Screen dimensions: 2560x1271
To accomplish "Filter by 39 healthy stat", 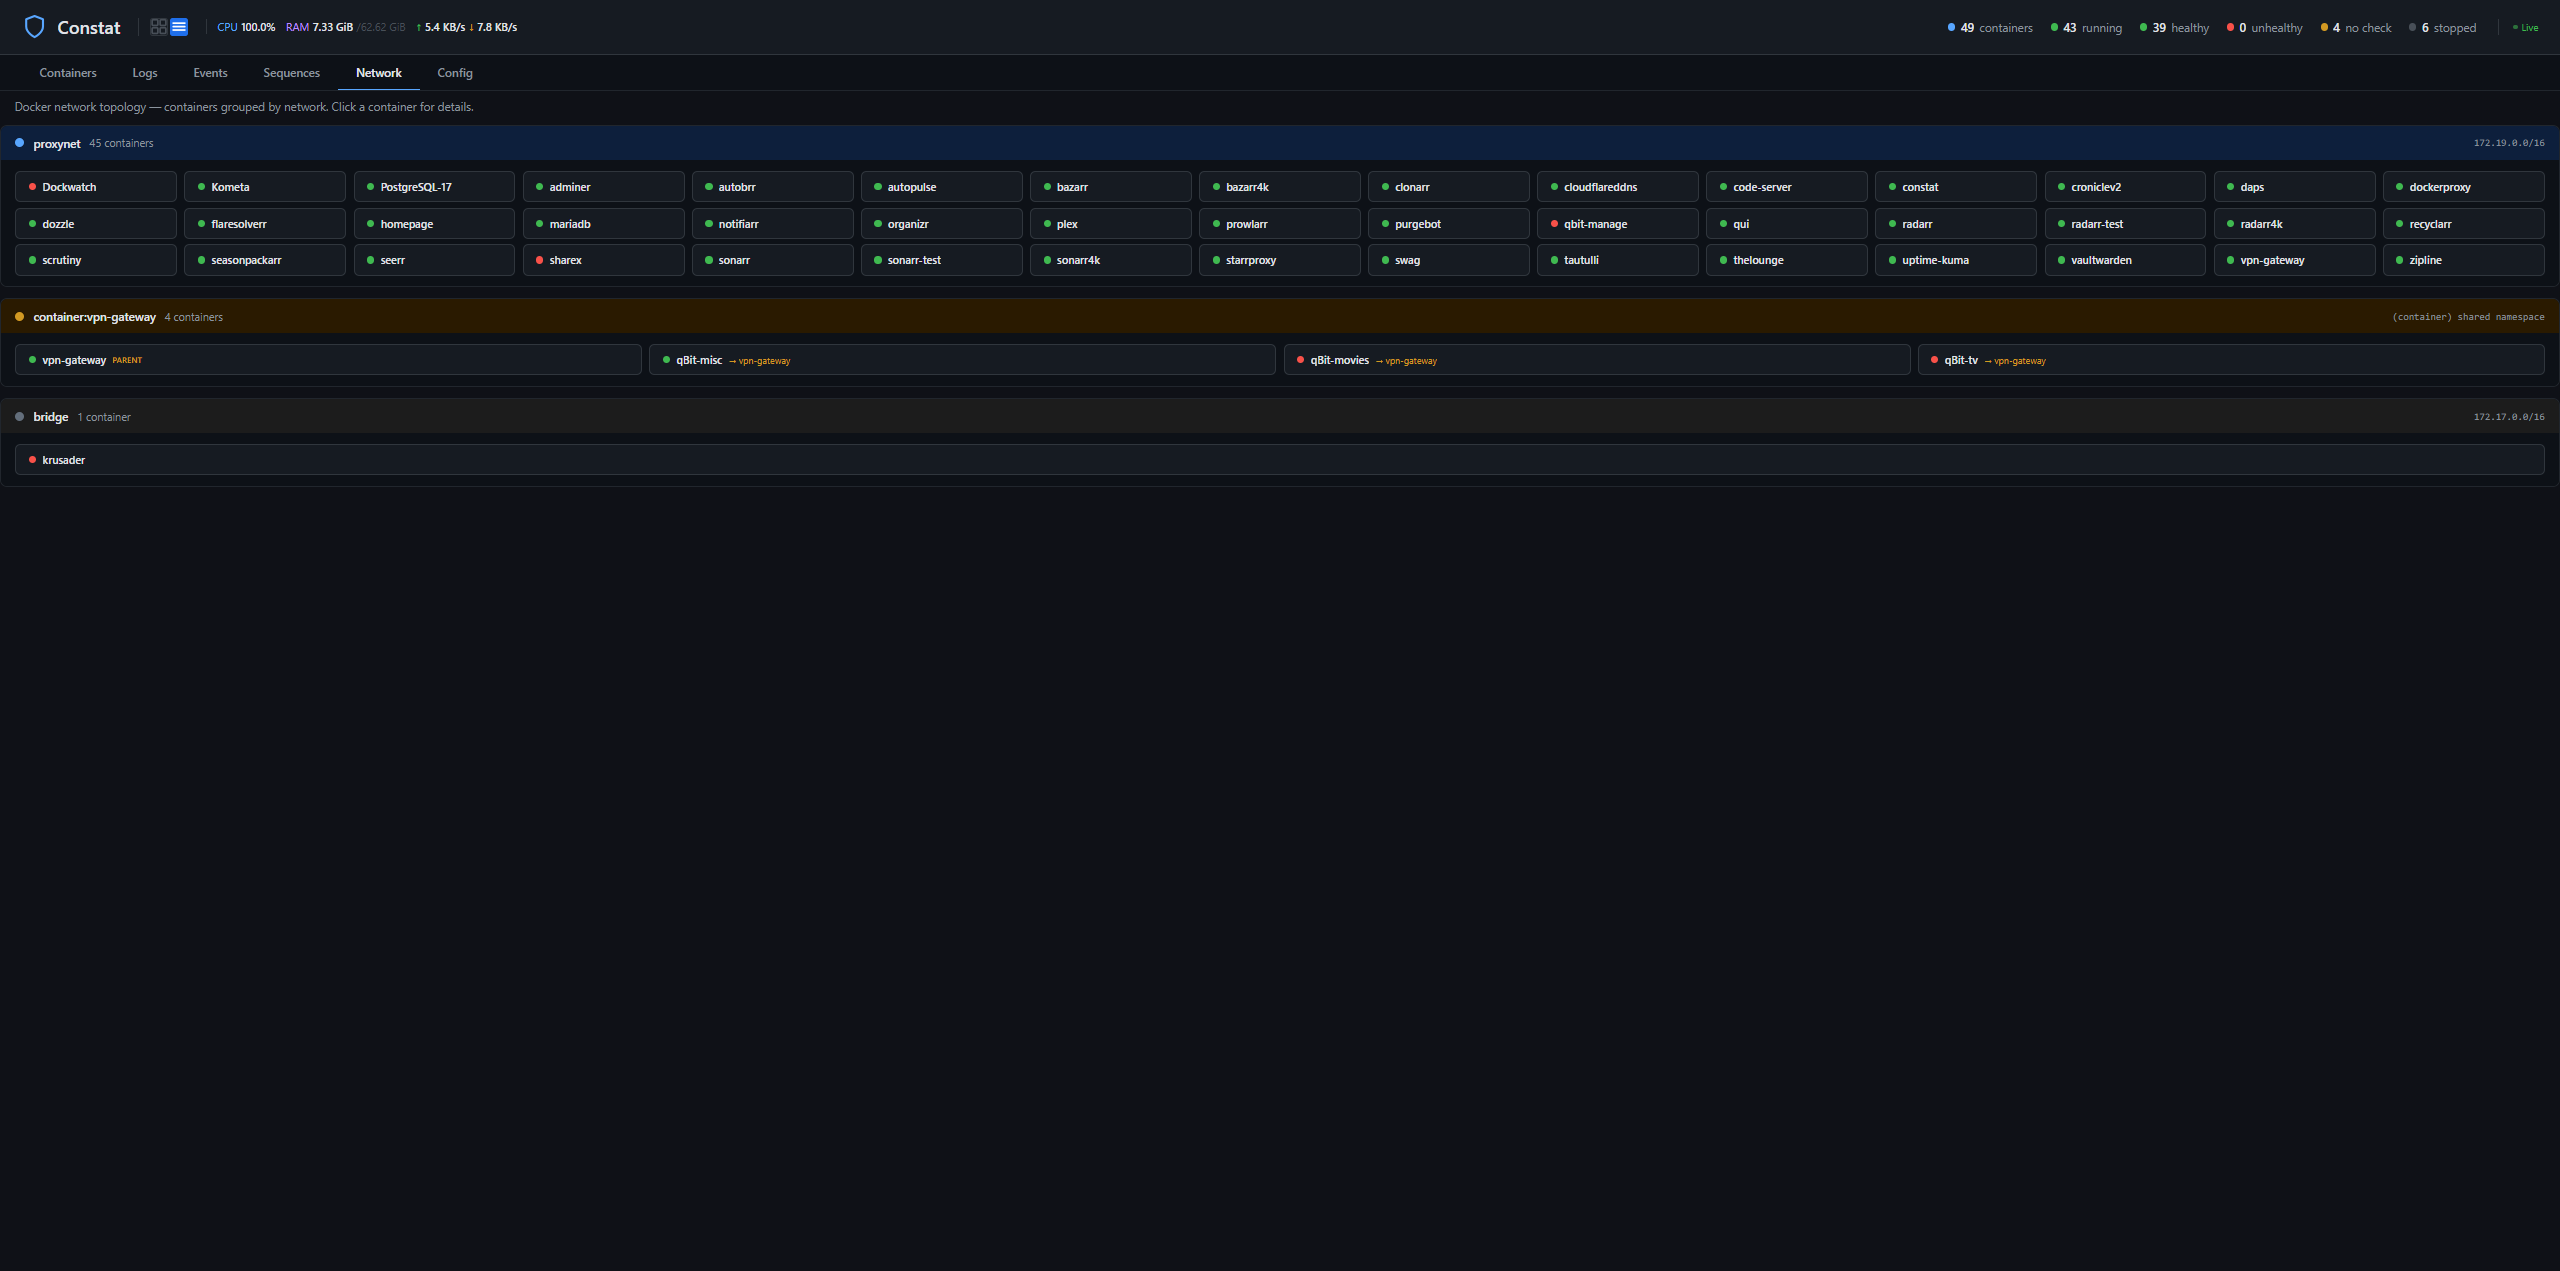I will click(x=2174, y=28).
